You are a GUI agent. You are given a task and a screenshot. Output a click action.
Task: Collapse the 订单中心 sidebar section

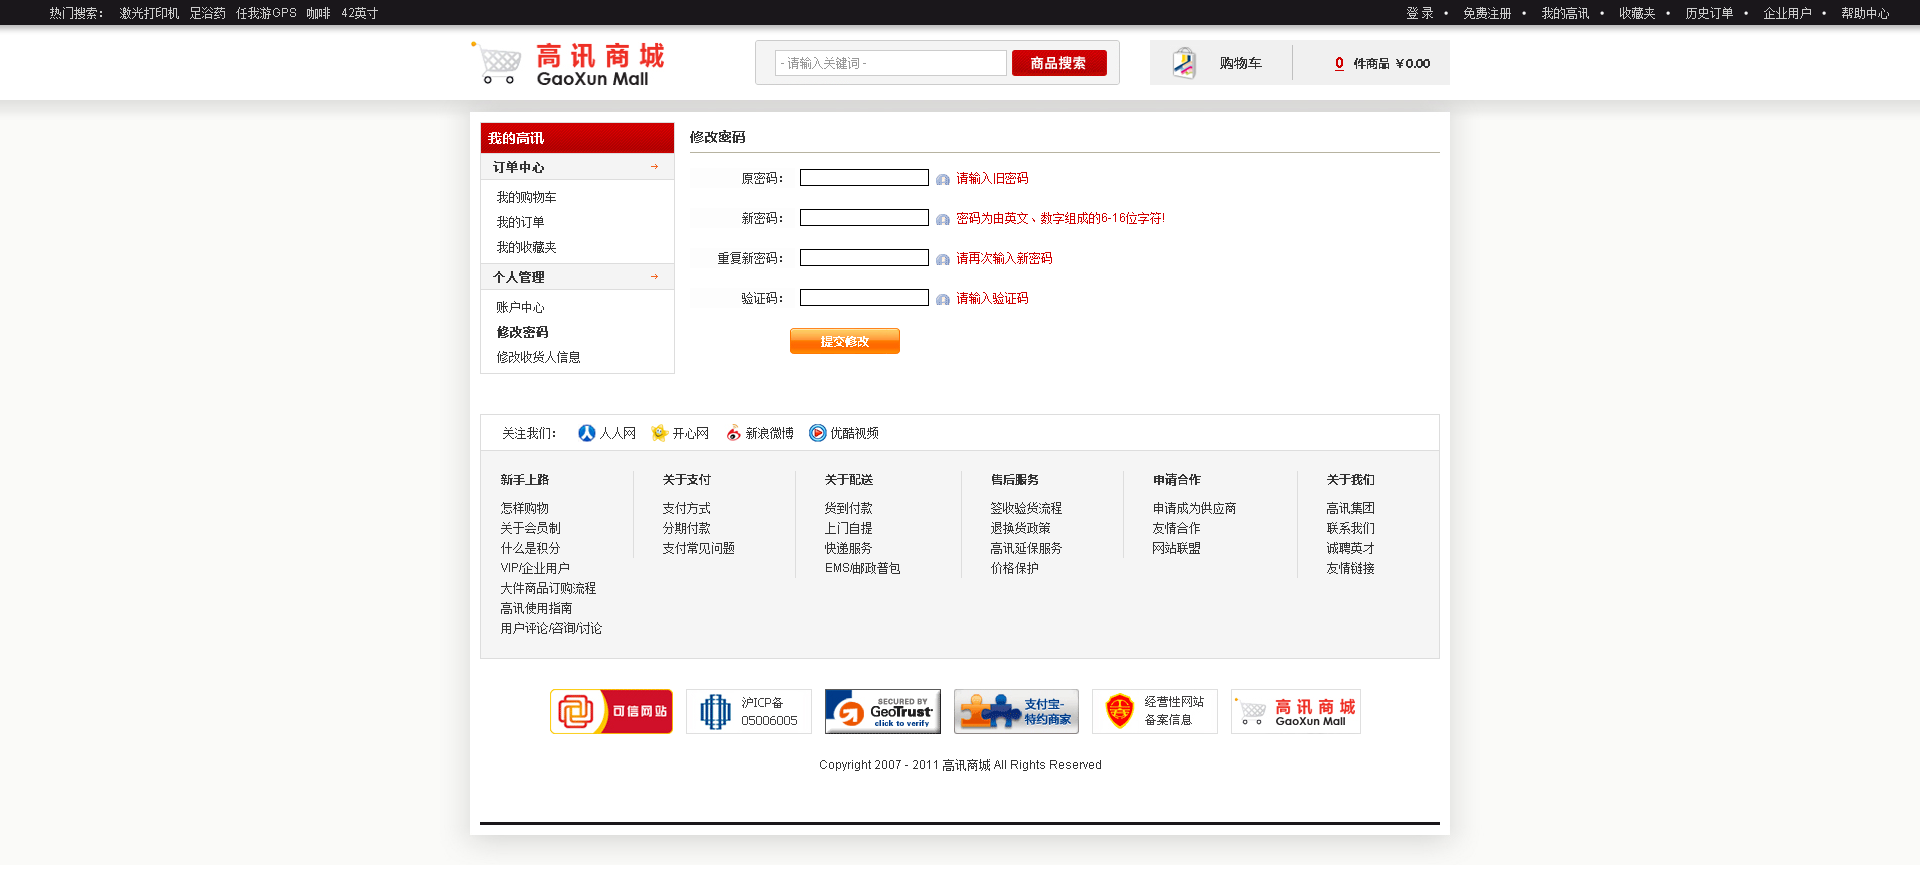coord(654,167)
